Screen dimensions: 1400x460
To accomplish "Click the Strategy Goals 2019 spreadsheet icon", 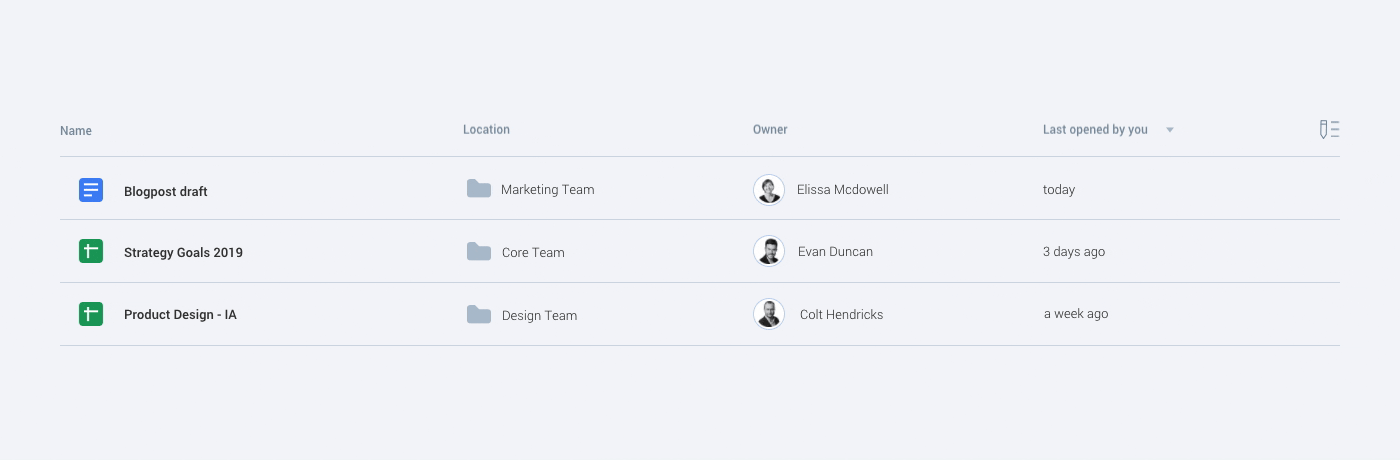I will pos(91,252).
